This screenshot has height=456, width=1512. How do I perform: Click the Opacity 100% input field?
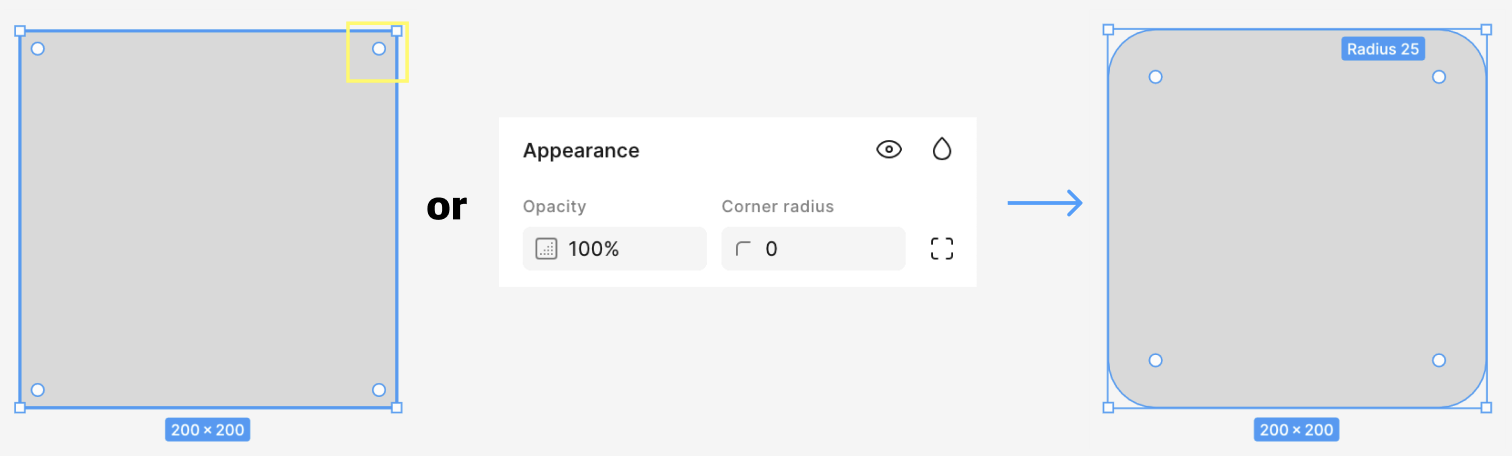pos(614,249)
